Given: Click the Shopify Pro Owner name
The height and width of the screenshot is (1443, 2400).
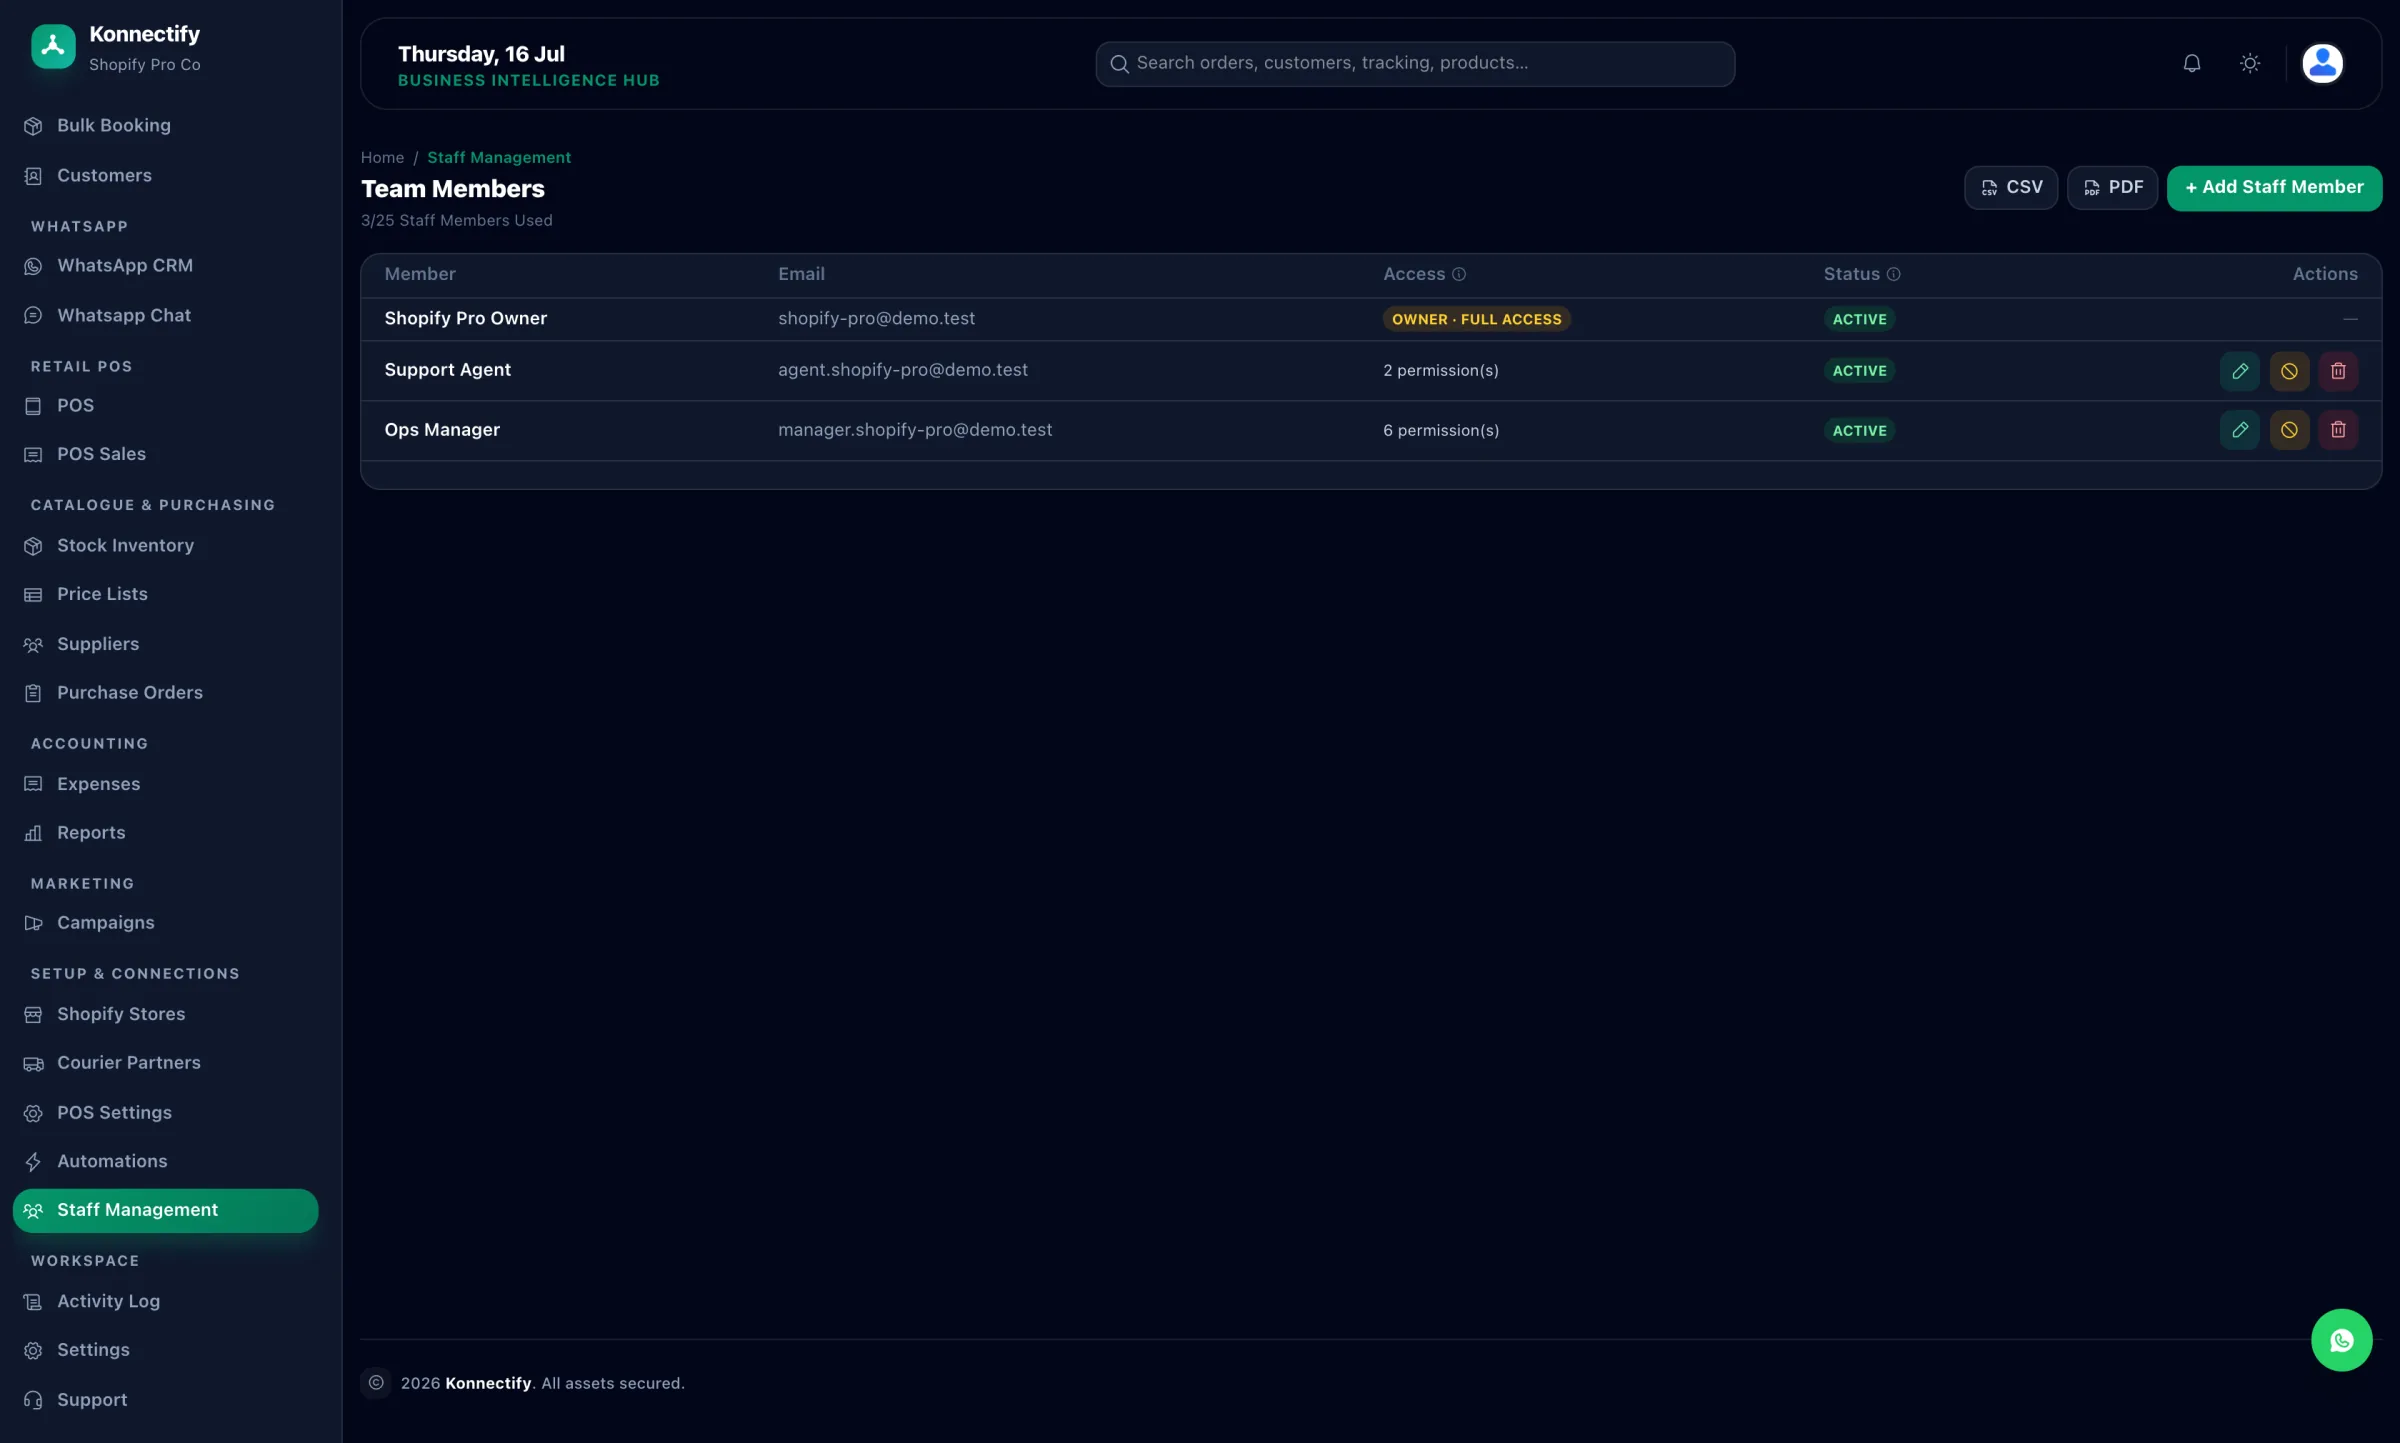Looking at the screenshot, I should [466, 319].
